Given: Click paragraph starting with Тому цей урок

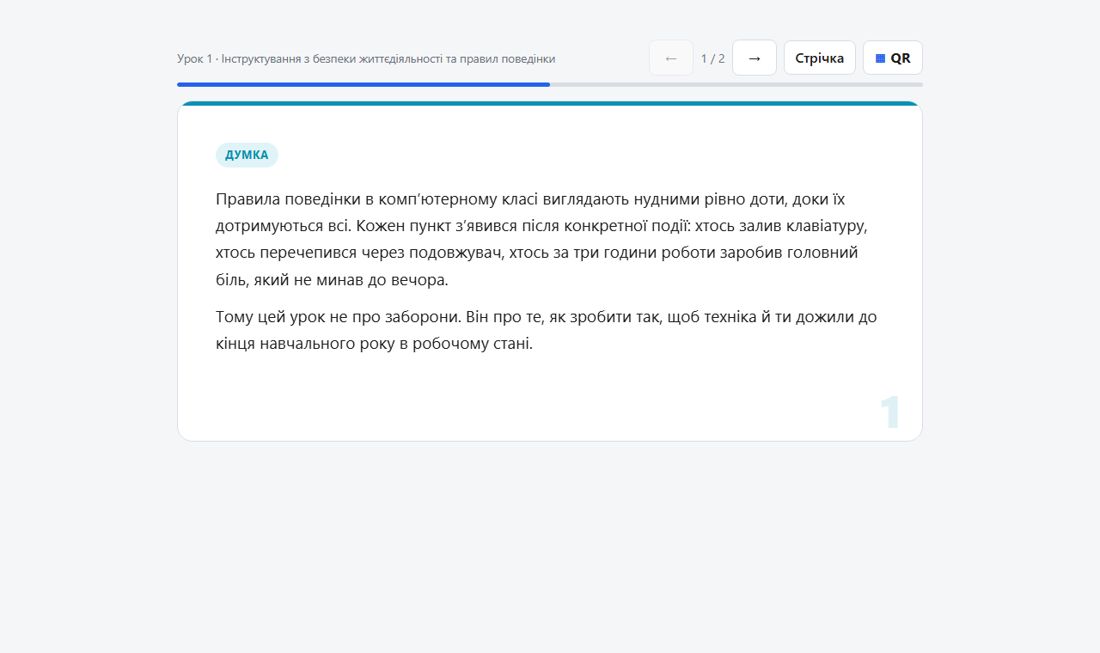Looking at the screenshot, I should click(x=546, y=330).
